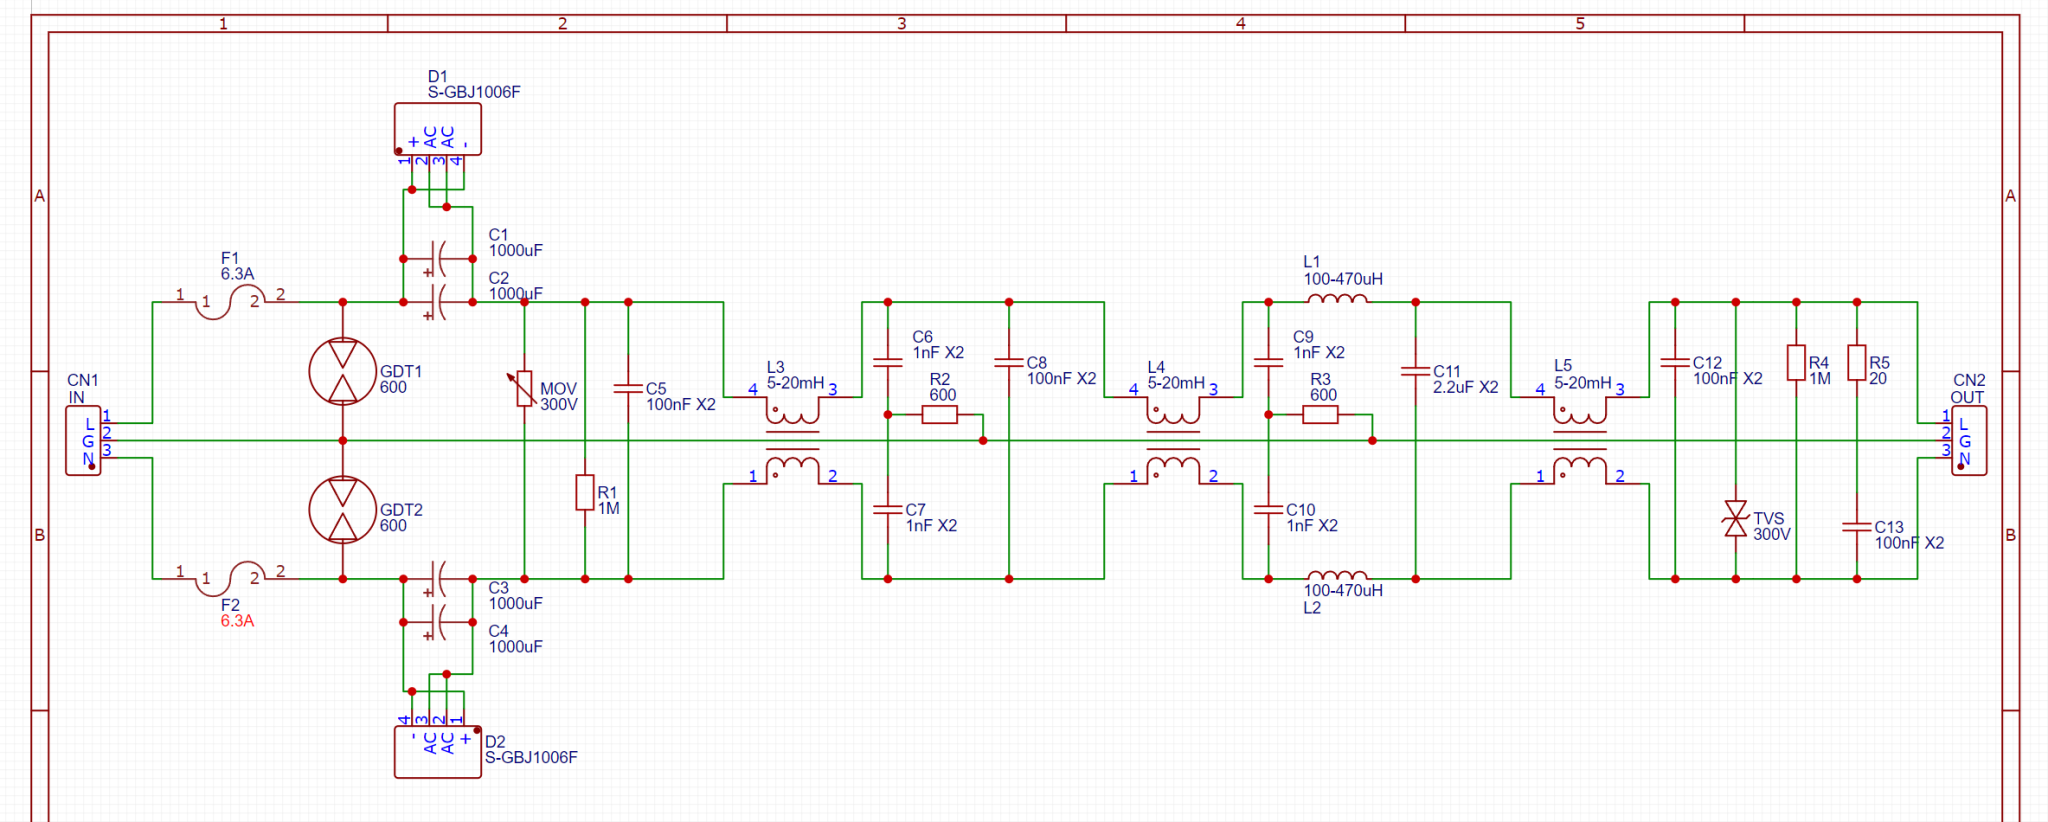
Task: Select resistor R2 symbol
Action: (939, 414)
